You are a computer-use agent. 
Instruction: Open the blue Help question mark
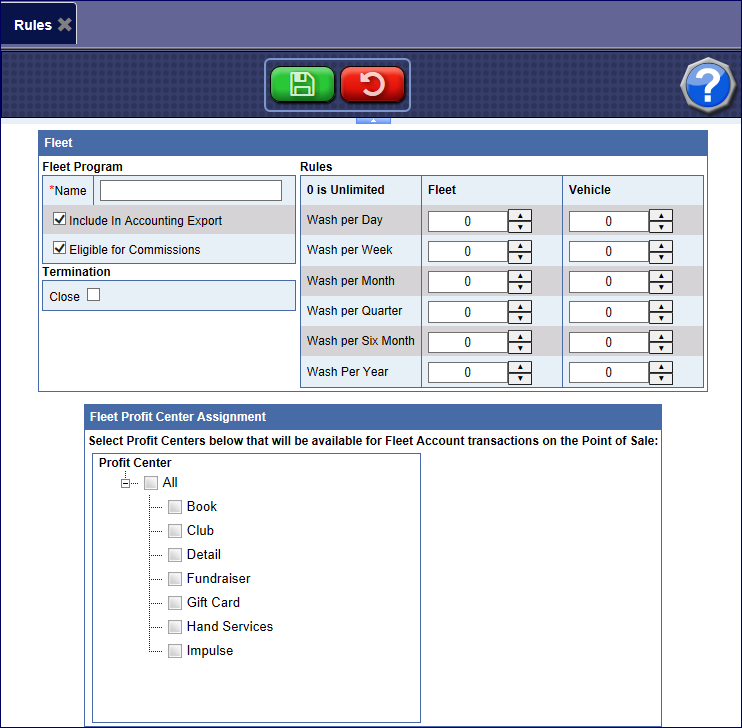point(707,85)
